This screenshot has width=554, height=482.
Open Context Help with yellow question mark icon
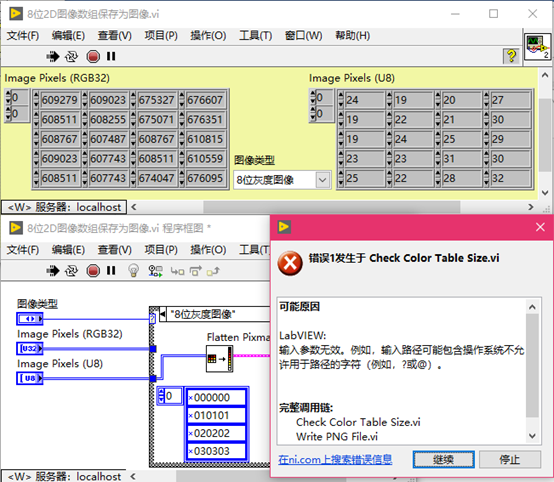[x=511, y=56]
